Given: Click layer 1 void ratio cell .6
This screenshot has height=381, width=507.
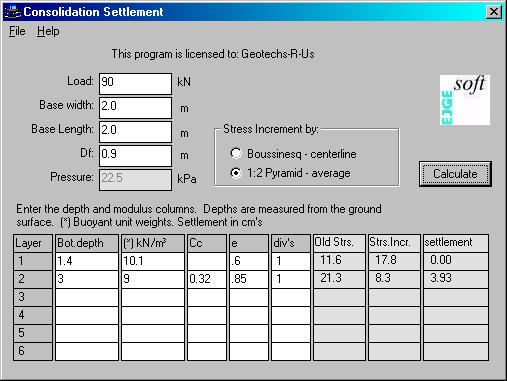Looking at the screenshot, I should click(x=249, y=261).
